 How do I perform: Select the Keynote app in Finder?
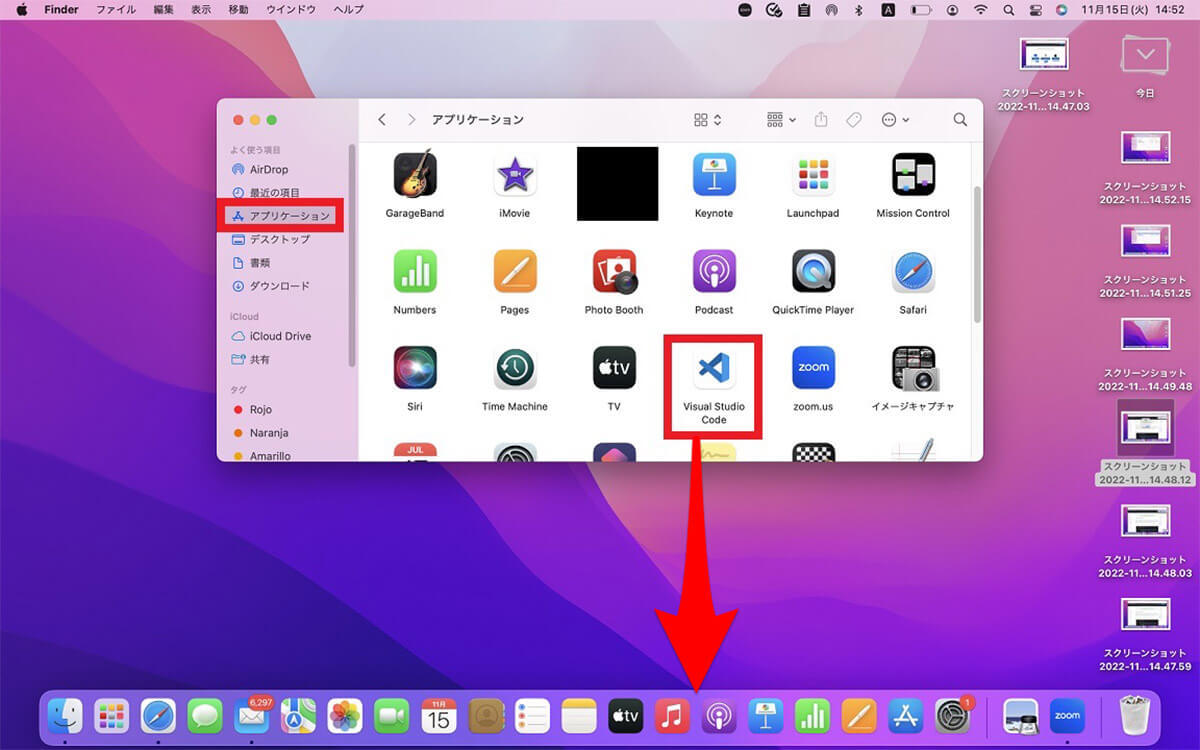click(x=714, y=174)
